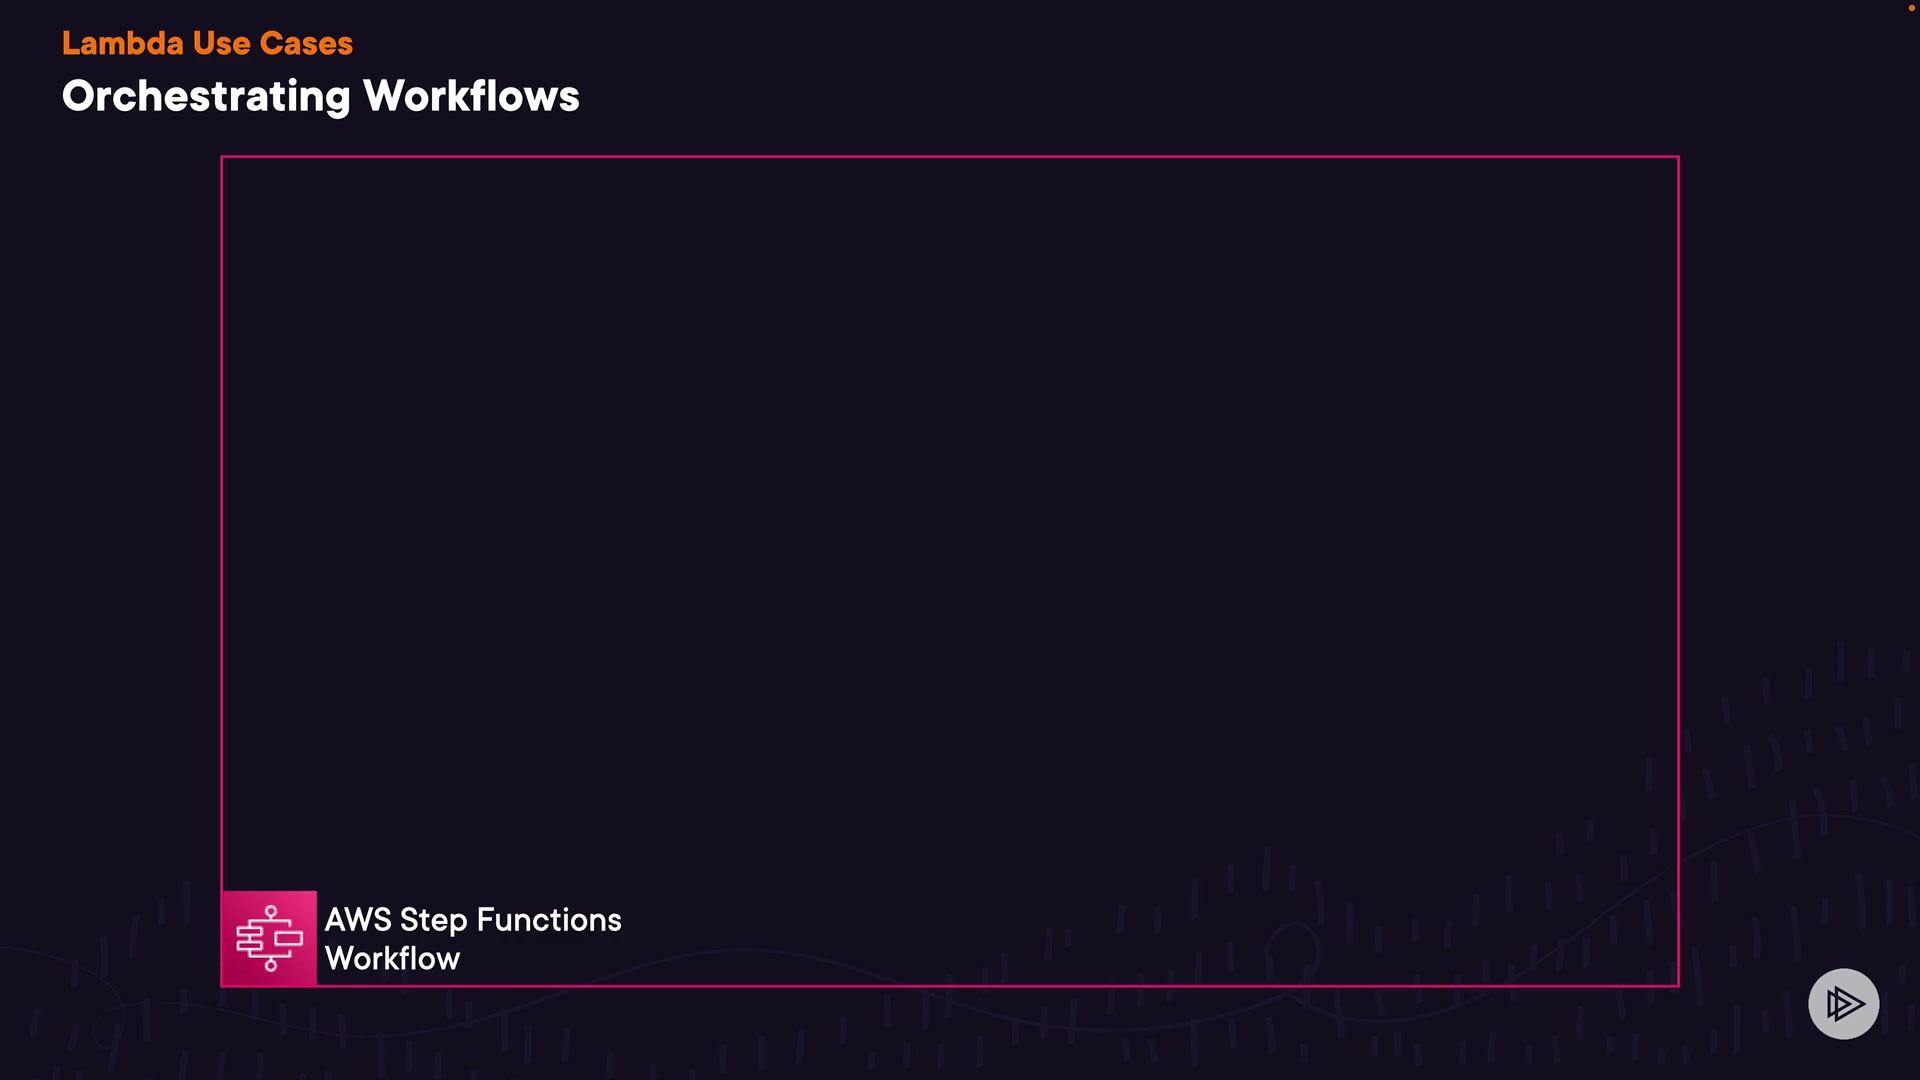This screenshot has width=1920, height=1080.
Task: Click the word "Functions" in the service label
Action: coord(549,919)
